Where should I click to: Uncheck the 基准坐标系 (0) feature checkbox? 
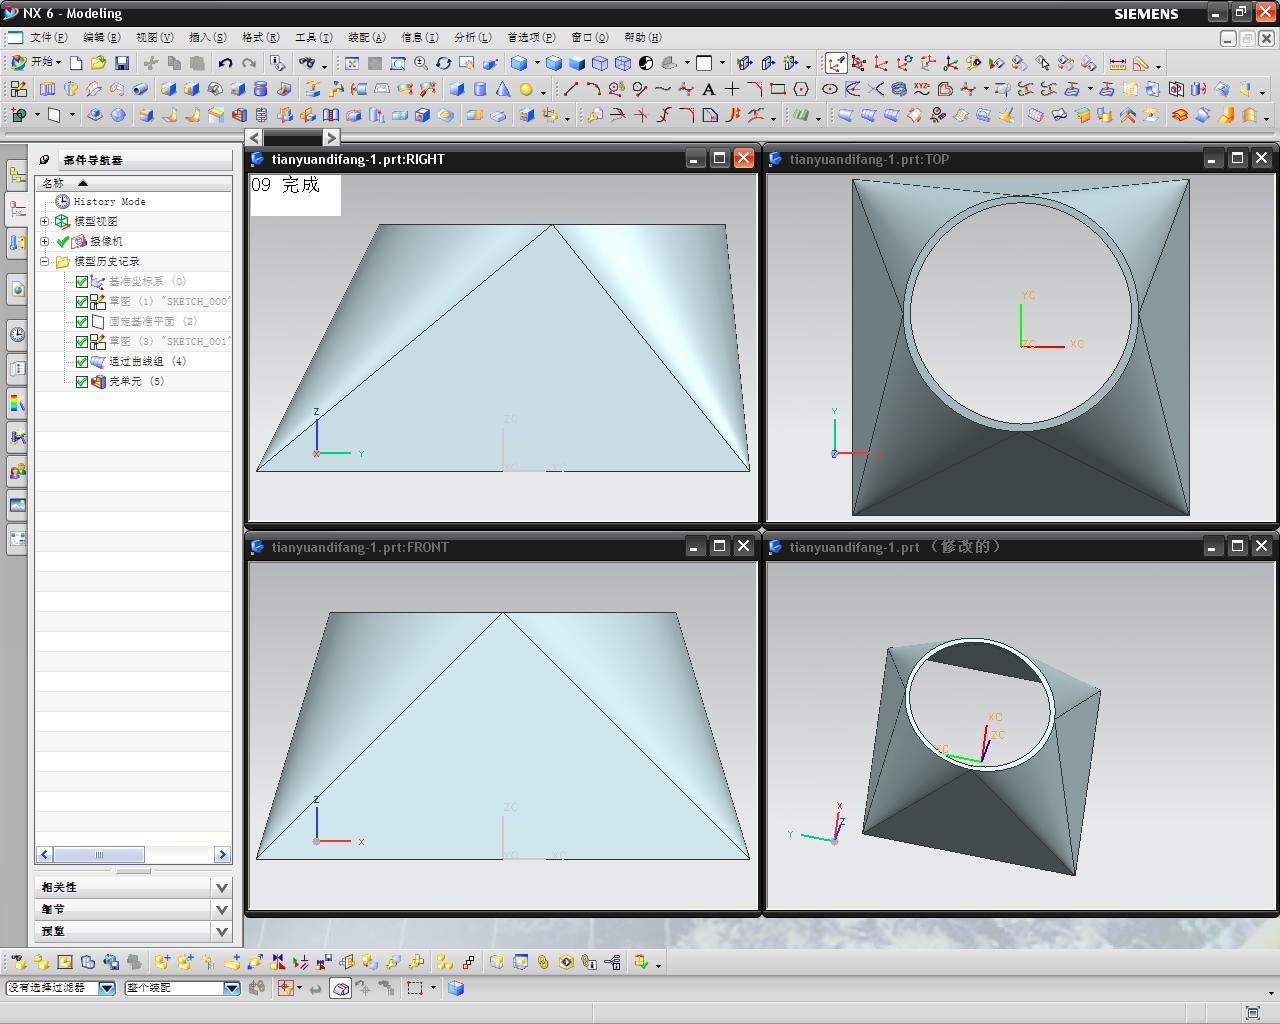click(82, 282)
